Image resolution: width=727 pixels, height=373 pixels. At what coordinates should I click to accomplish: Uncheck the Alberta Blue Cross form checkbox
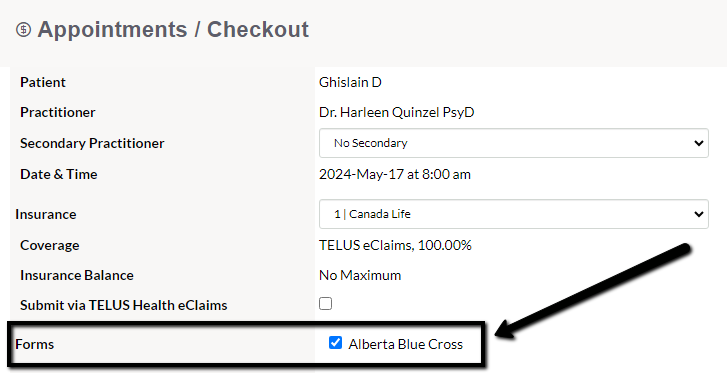point(335,343)
